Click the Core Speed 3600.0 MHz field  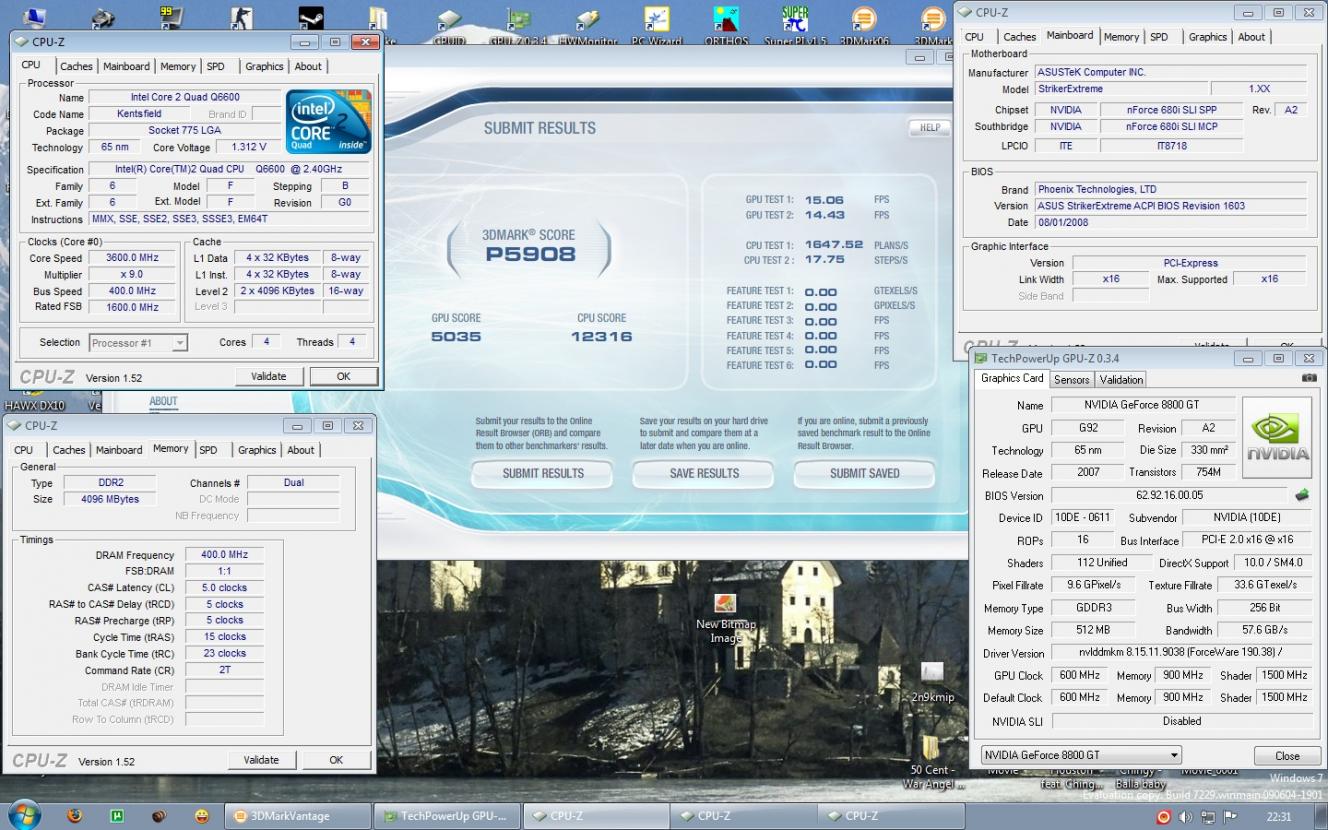[x=132, y=258]
